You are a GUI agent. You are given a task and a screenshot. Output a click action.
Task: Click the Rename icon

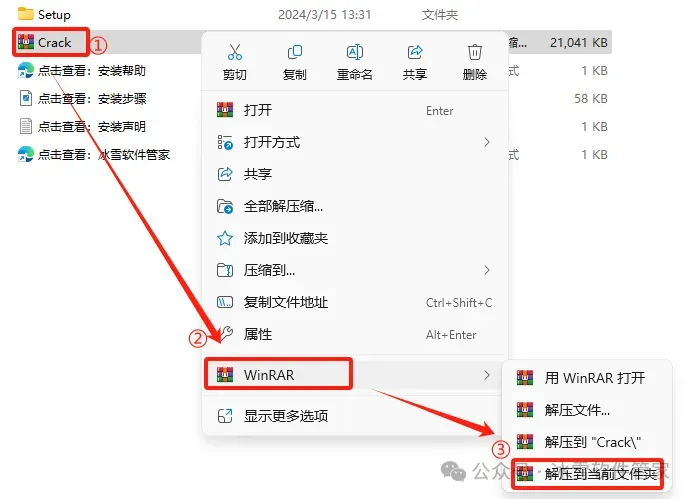click(x=355, y=52)
